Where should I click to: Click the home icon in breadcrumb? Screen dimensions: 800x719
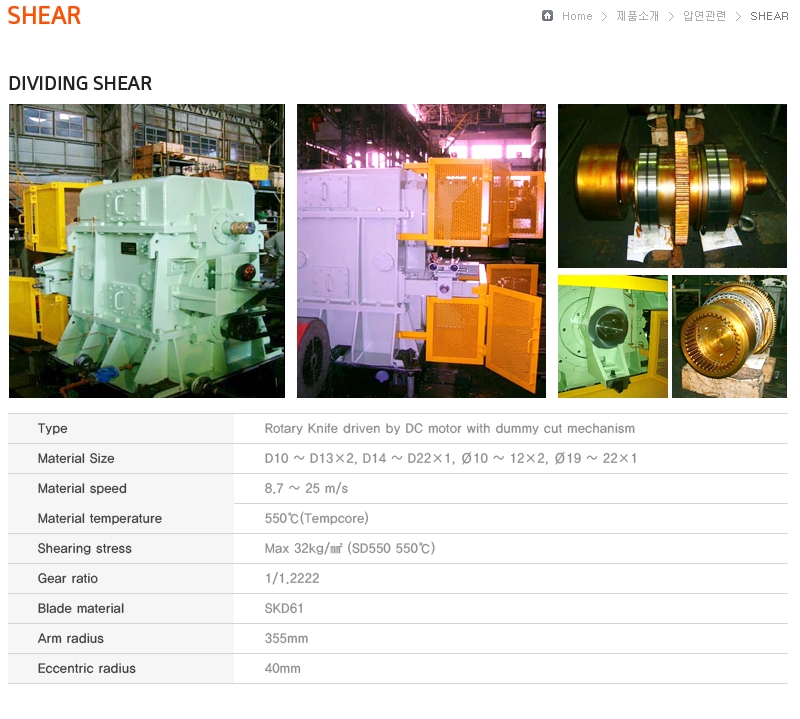pos(547,16)
